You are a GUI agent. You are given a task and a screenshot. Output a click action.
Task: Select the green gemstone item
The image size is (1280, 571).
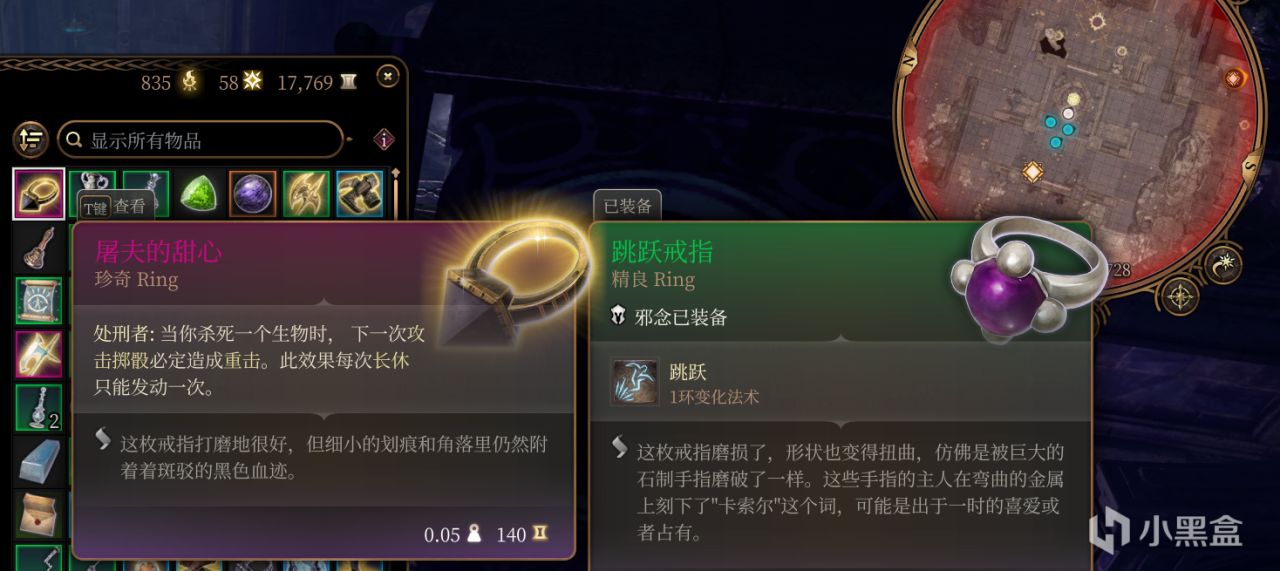pos(200,194)
